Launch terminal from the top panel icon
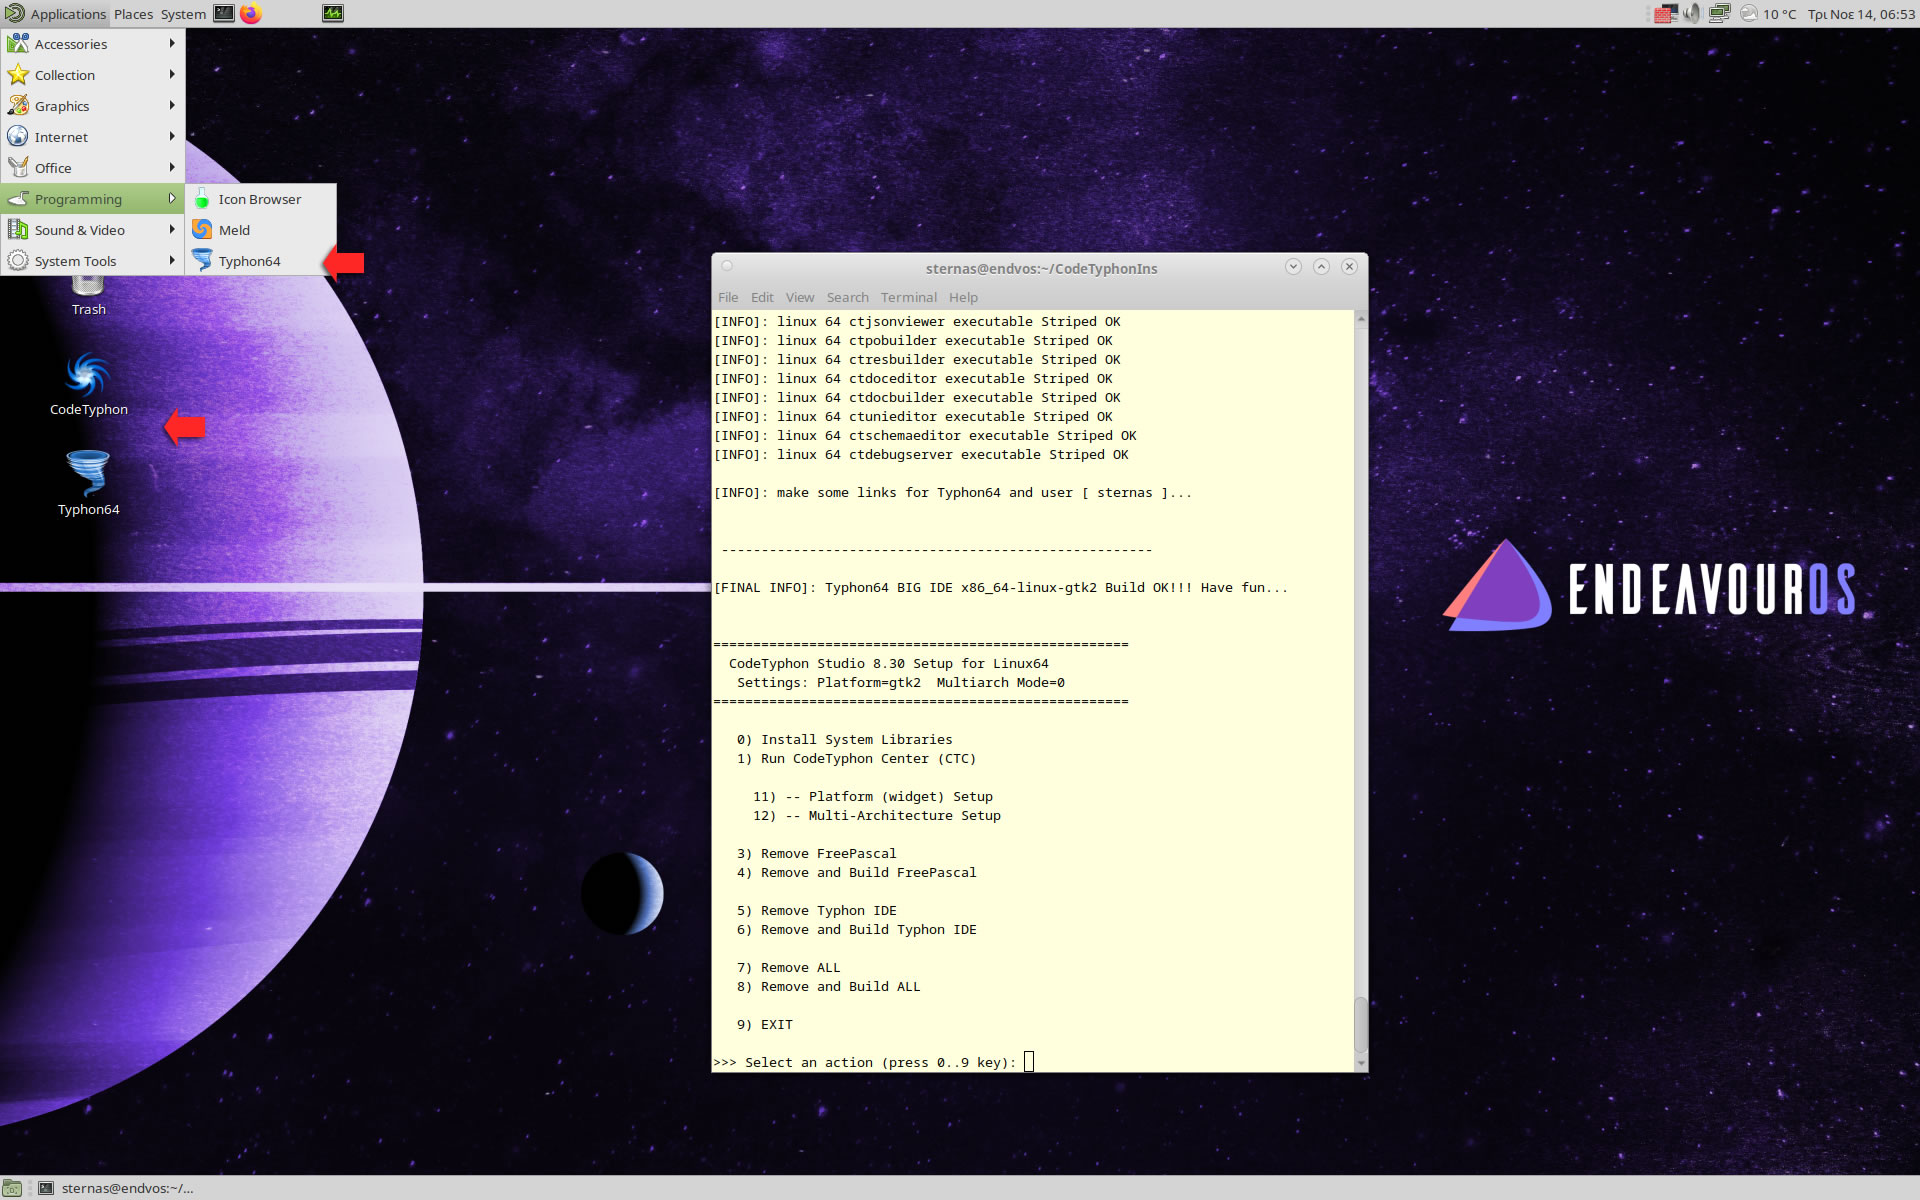 (224, 14)
